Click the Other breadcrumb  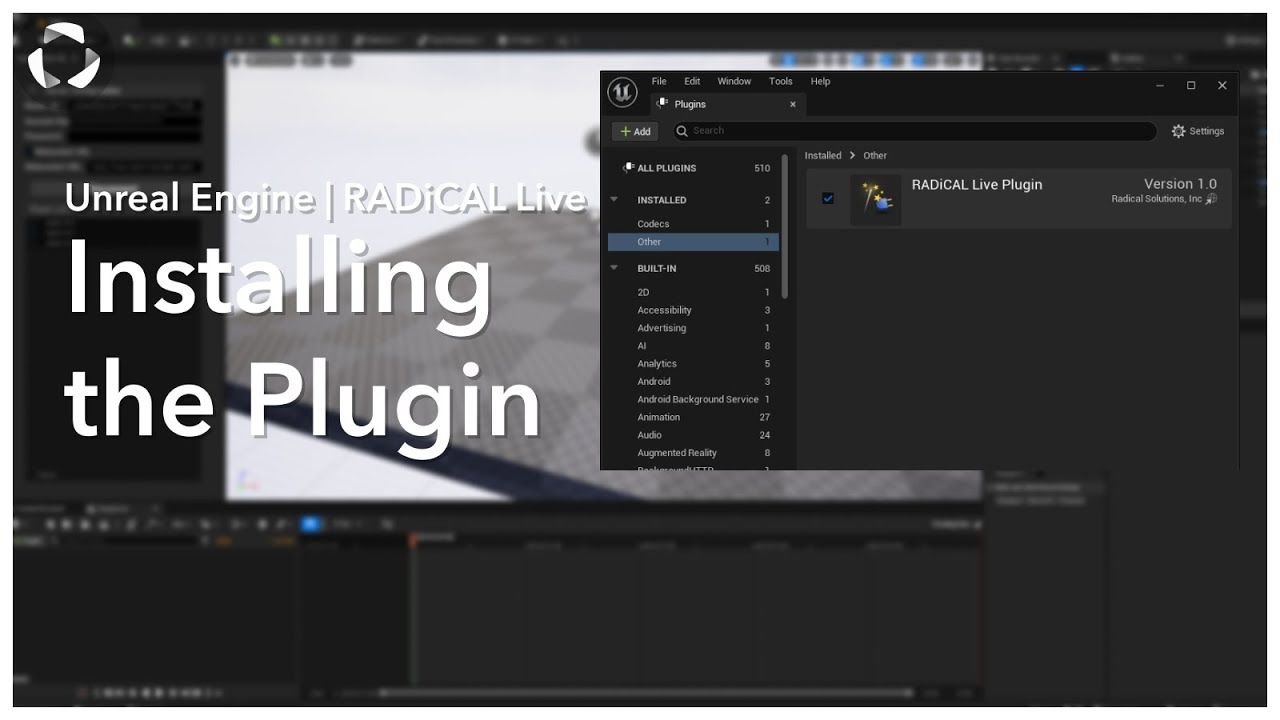click(x=875, y=156)
